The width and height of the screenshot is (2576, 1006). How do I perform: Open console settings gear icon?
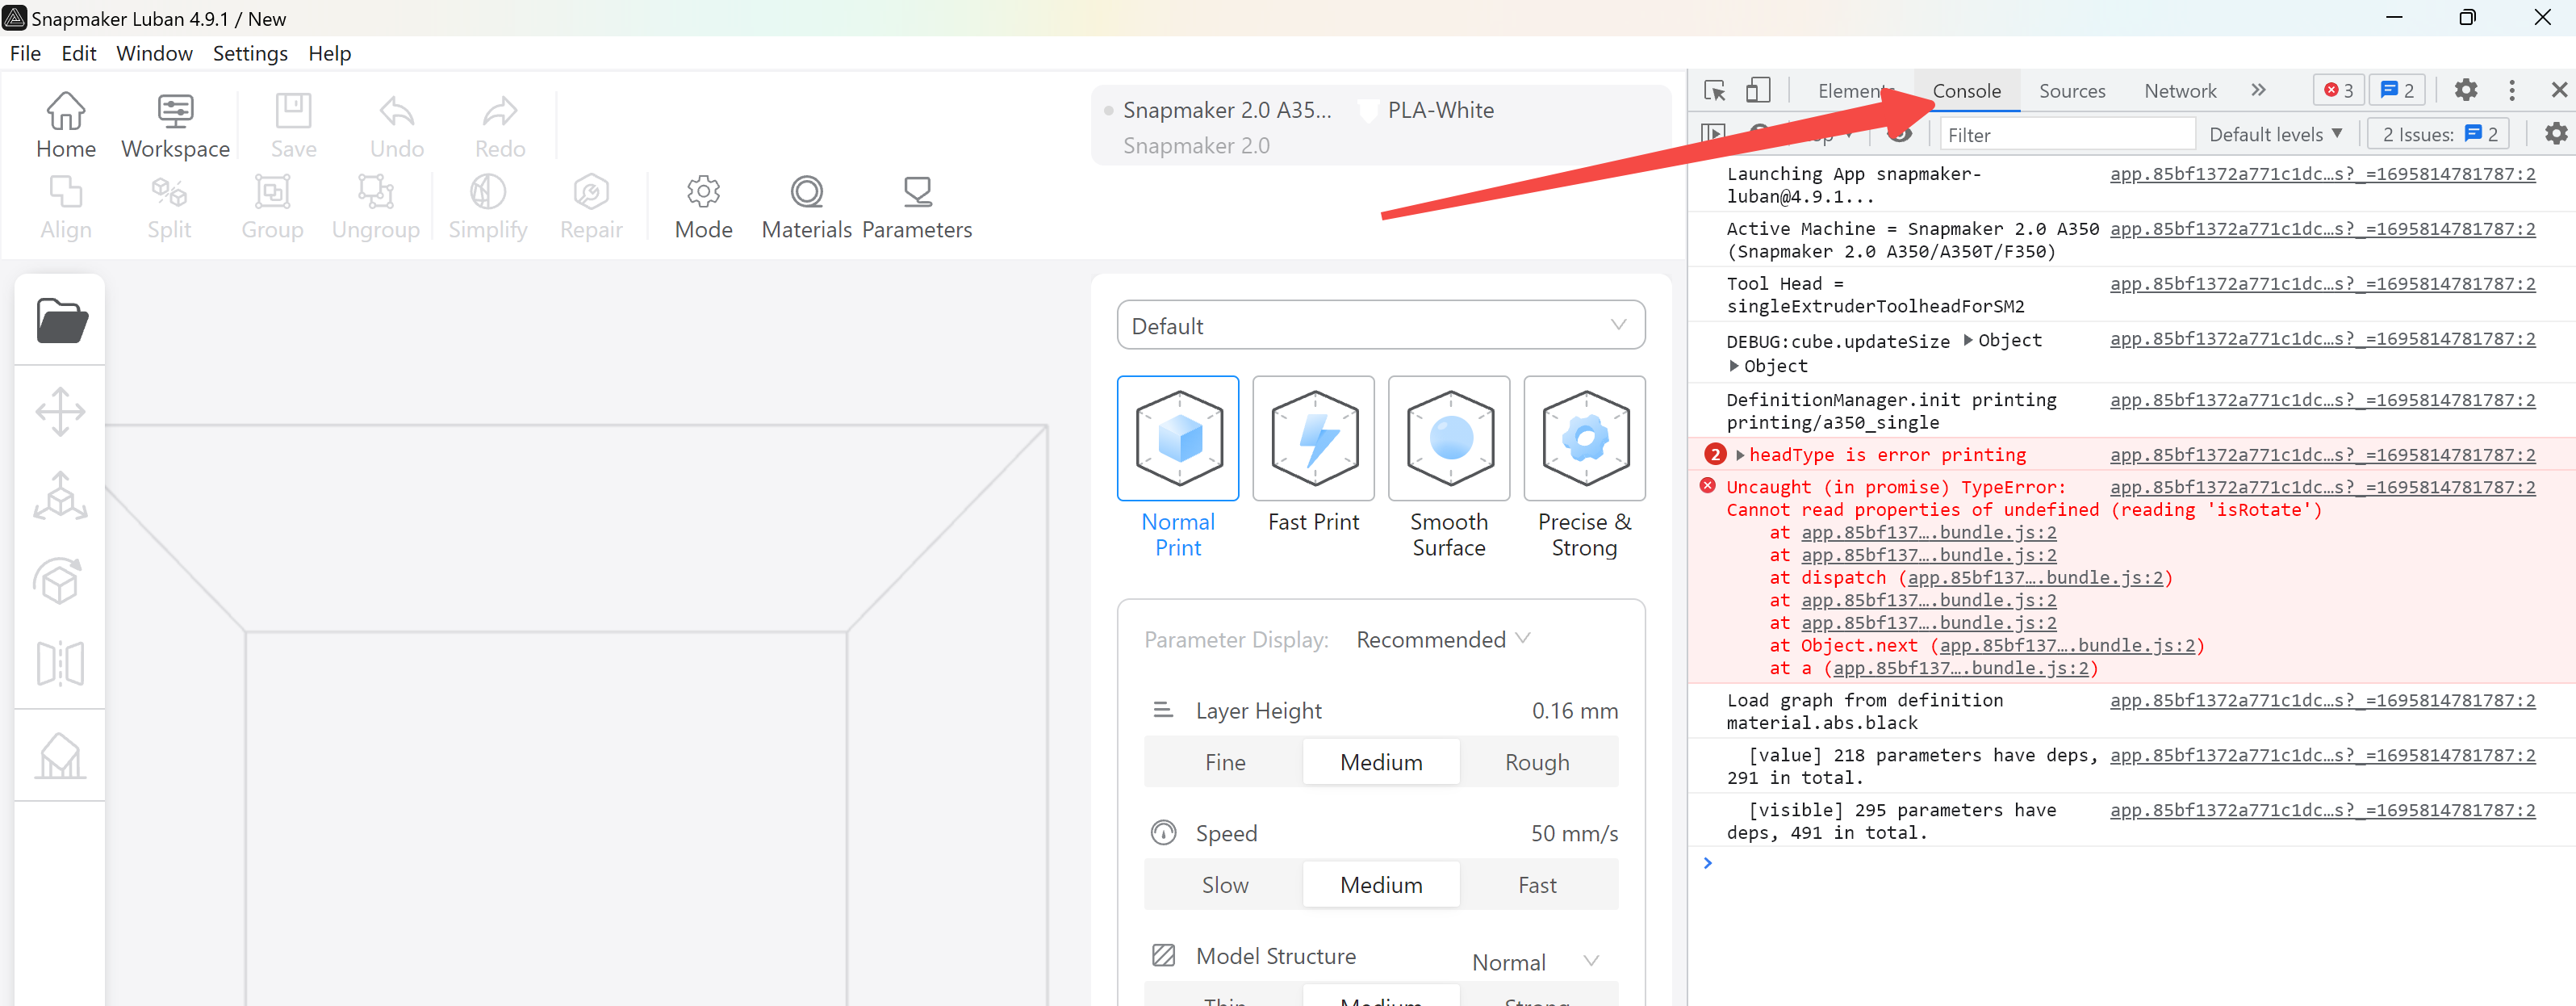[x=2556, y=133]
